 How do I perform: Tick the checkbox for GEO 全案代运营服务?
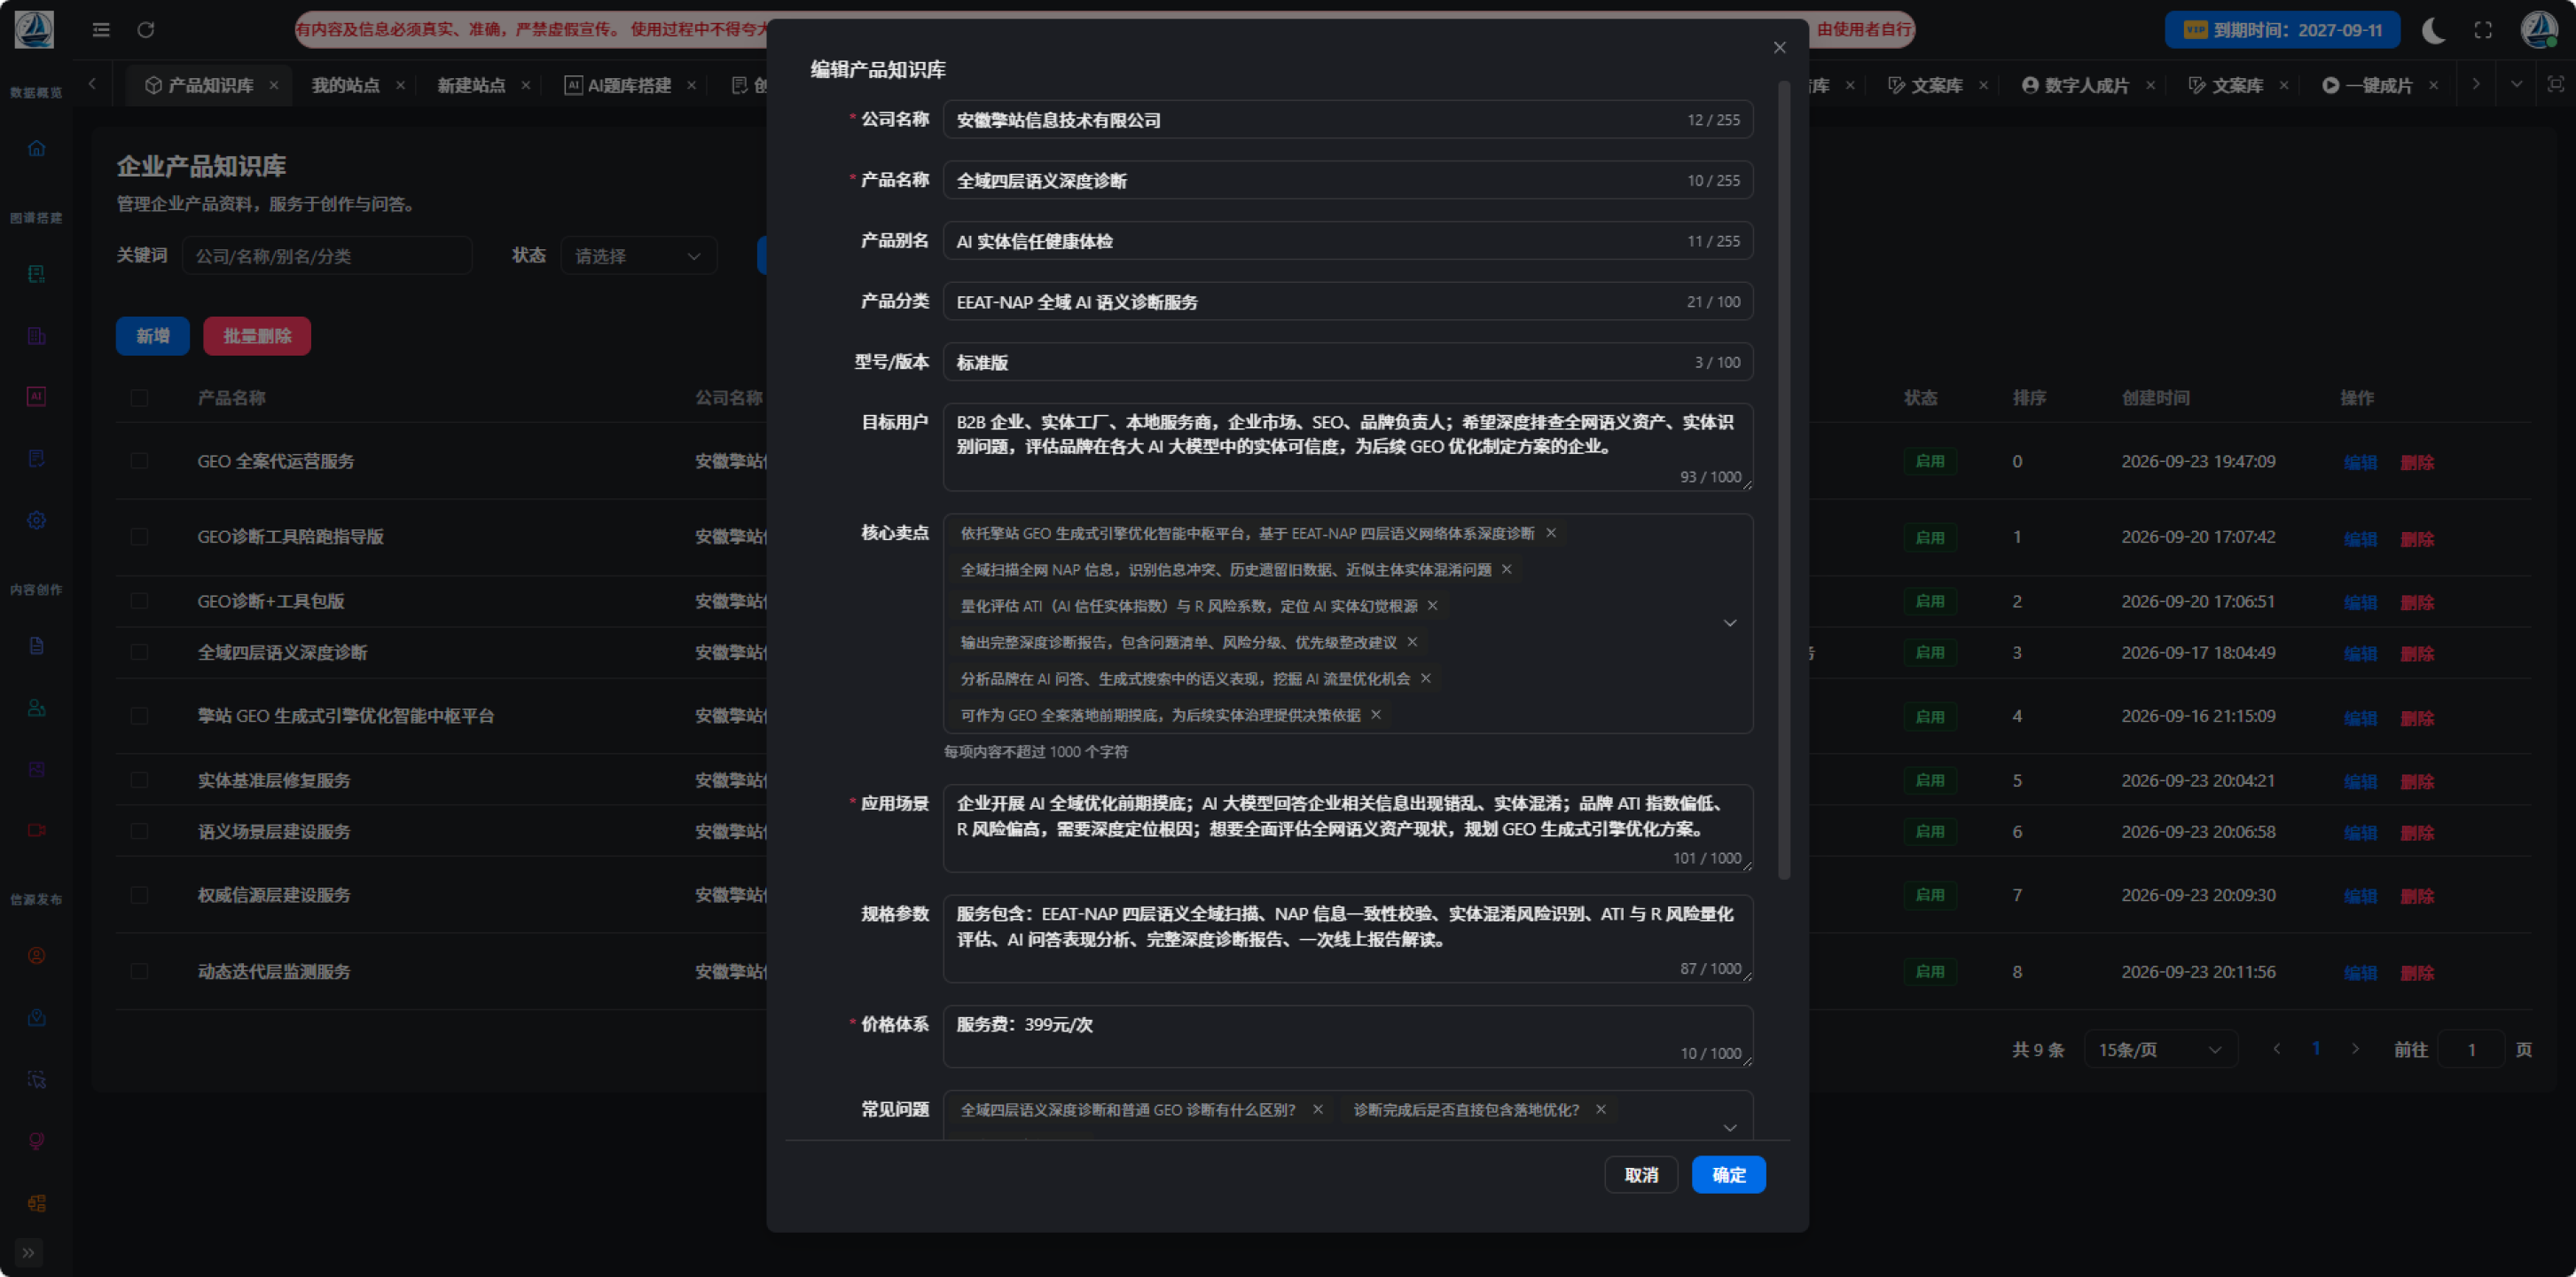139,461
